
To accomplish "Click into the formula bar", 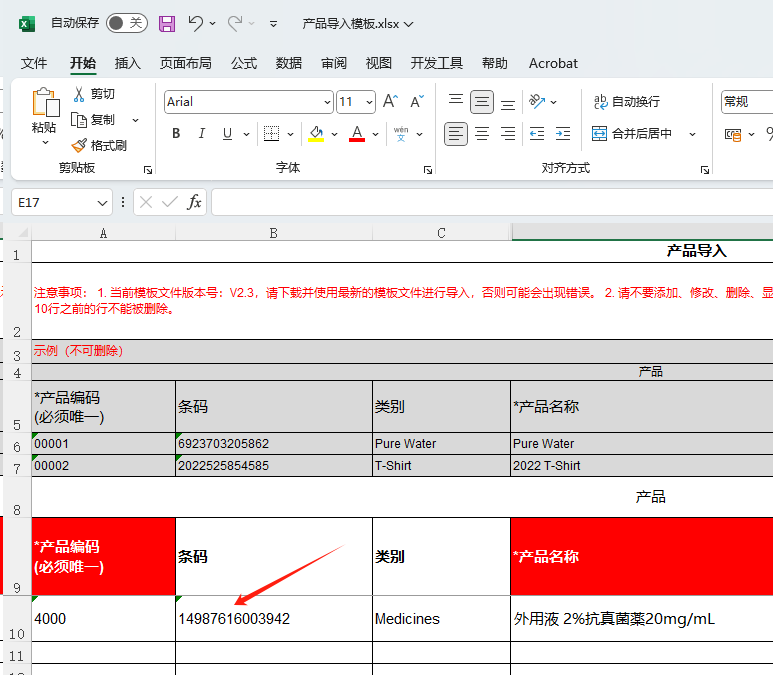I will pyautogui.click(x=492, y=202).
